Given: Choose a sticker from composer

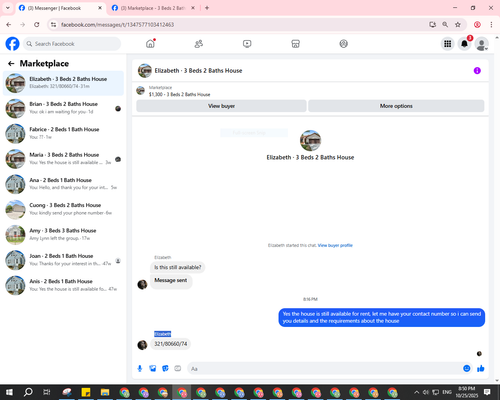Looking at the screenshot, I should (165, 368).
